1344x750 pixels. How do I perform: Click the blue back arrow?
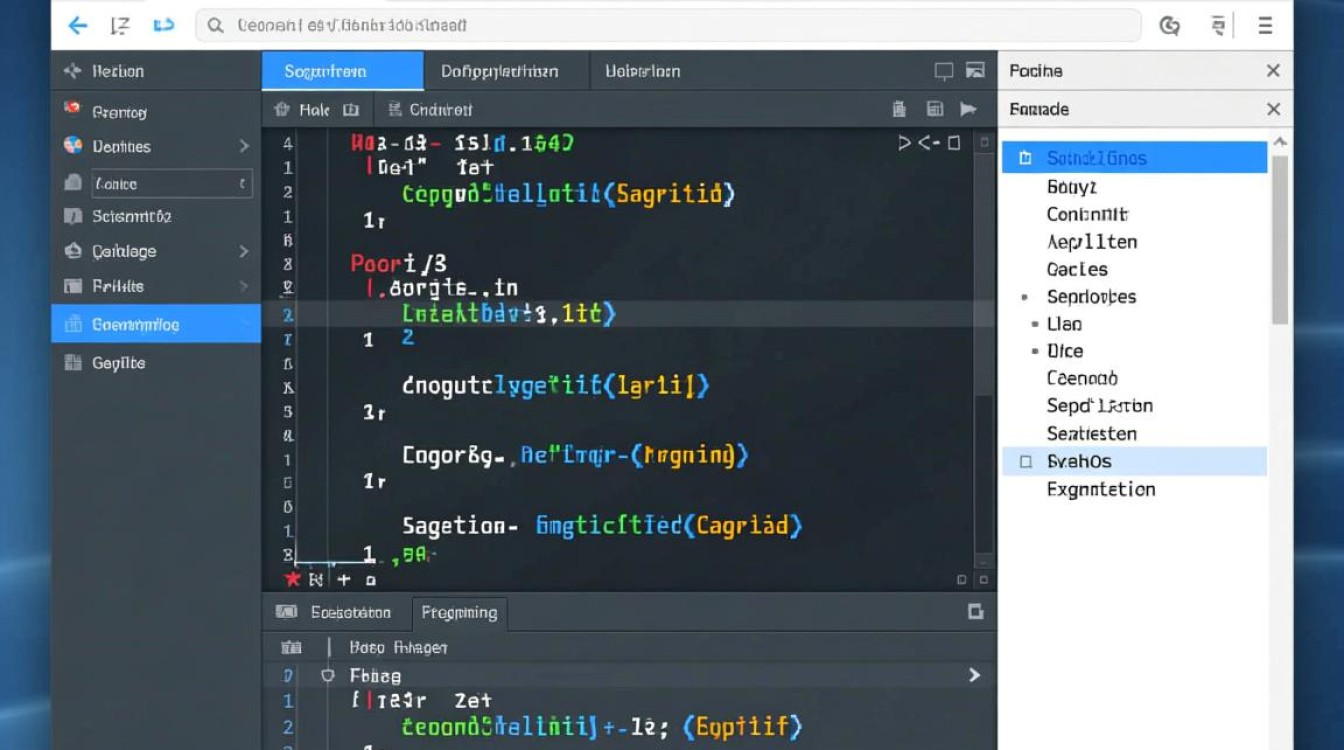tap(77, 25)
